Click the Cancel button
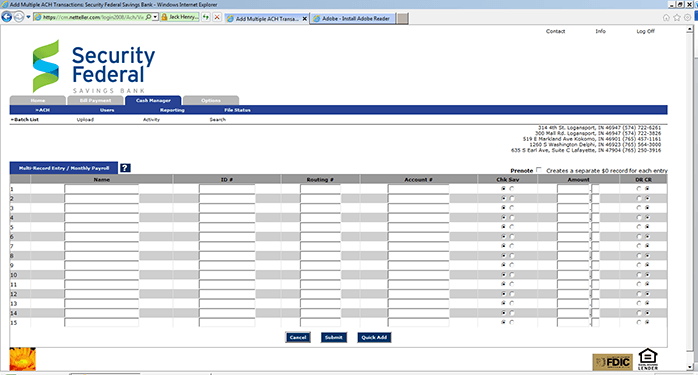 (x=298, y=338)
